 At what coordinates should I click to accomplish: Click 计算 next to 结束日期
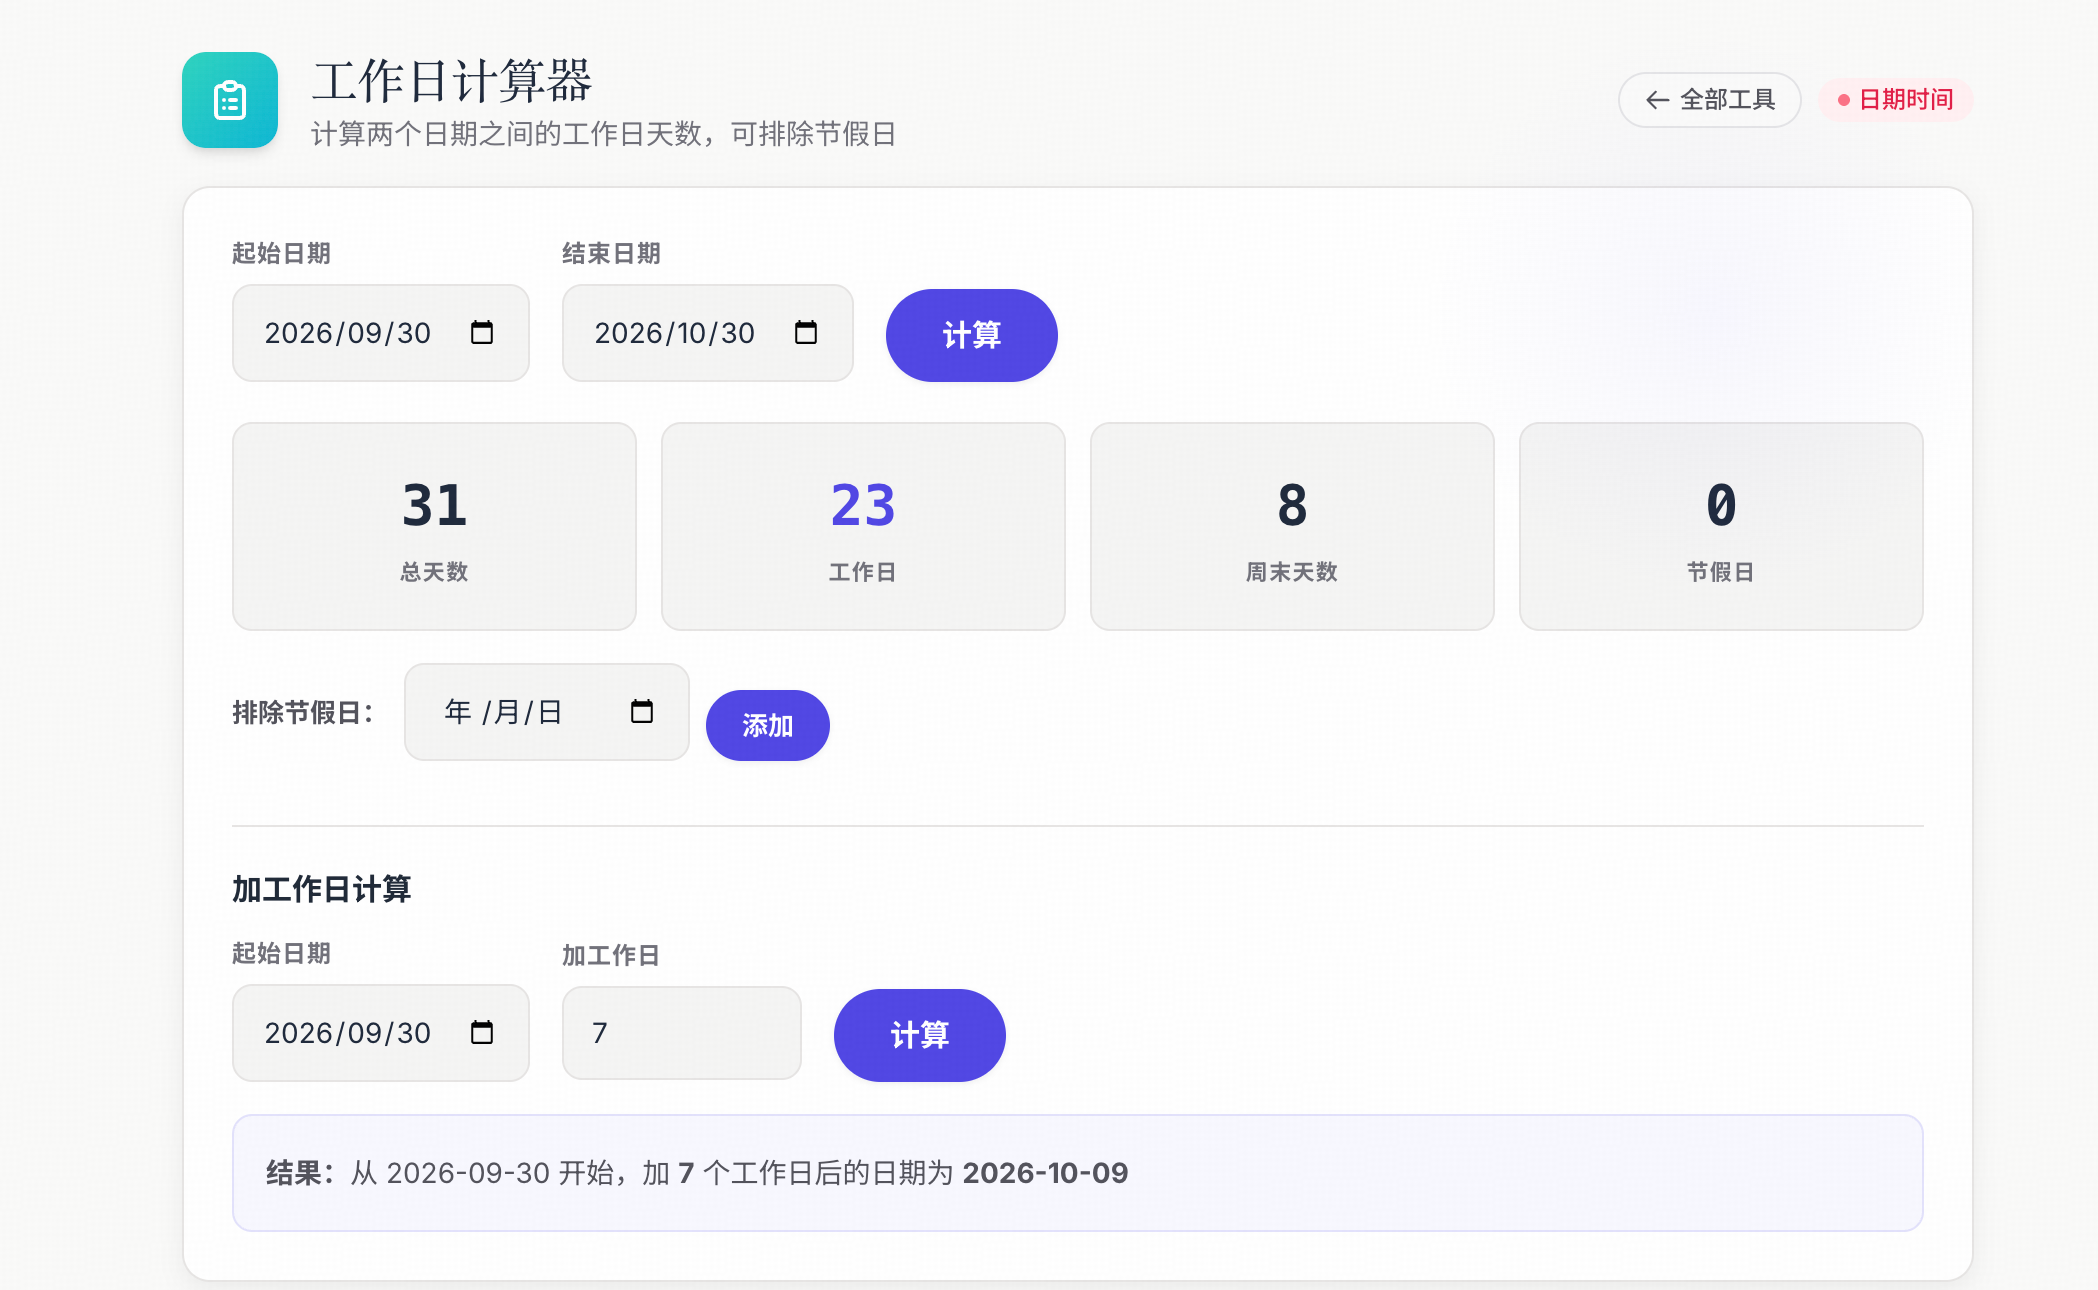(971, 335)
